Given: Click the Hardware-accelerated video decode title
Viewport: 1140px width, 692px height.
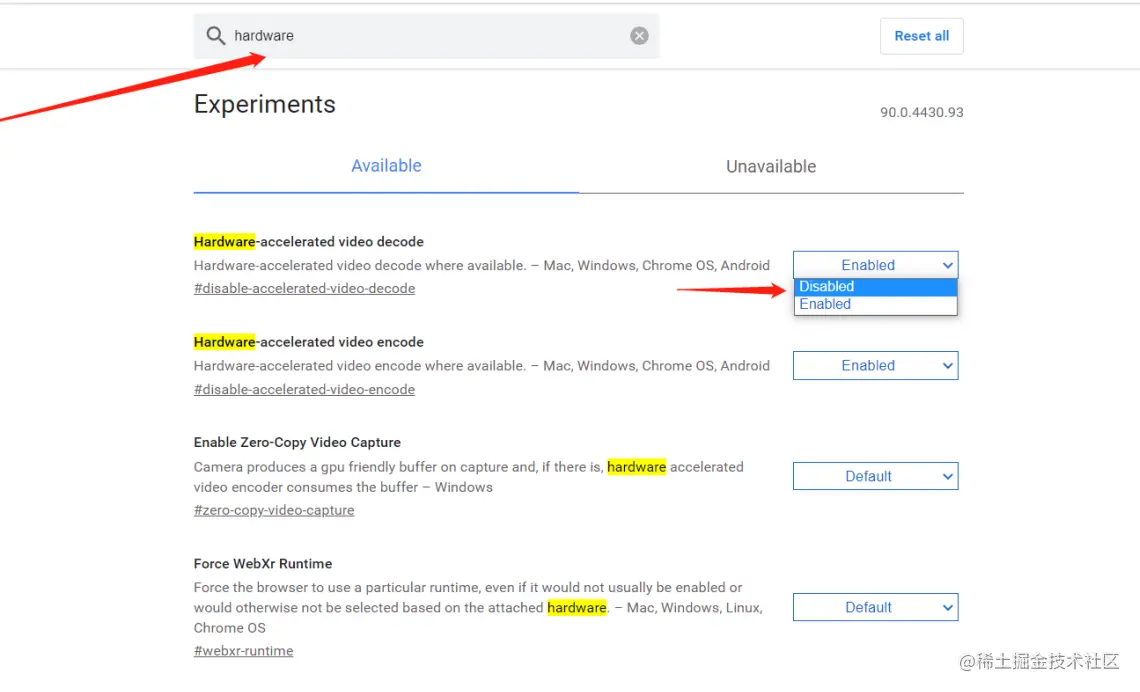Looking at the screenshot, I should (x=309, y=242).
